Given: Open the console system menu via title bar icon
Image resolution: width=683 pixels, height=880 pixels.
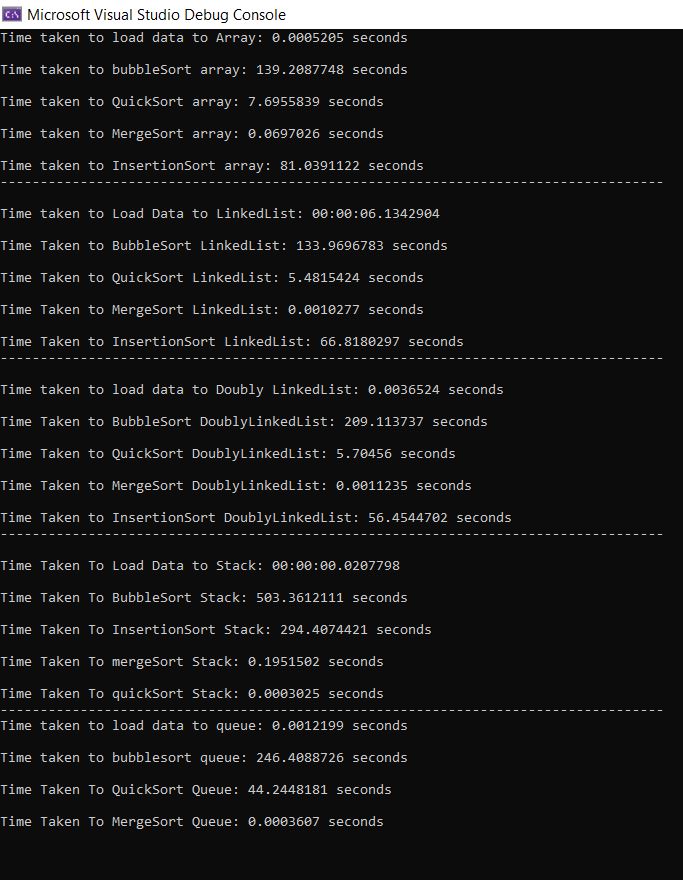Looking at the screenshot, I should tap(10, 14).
